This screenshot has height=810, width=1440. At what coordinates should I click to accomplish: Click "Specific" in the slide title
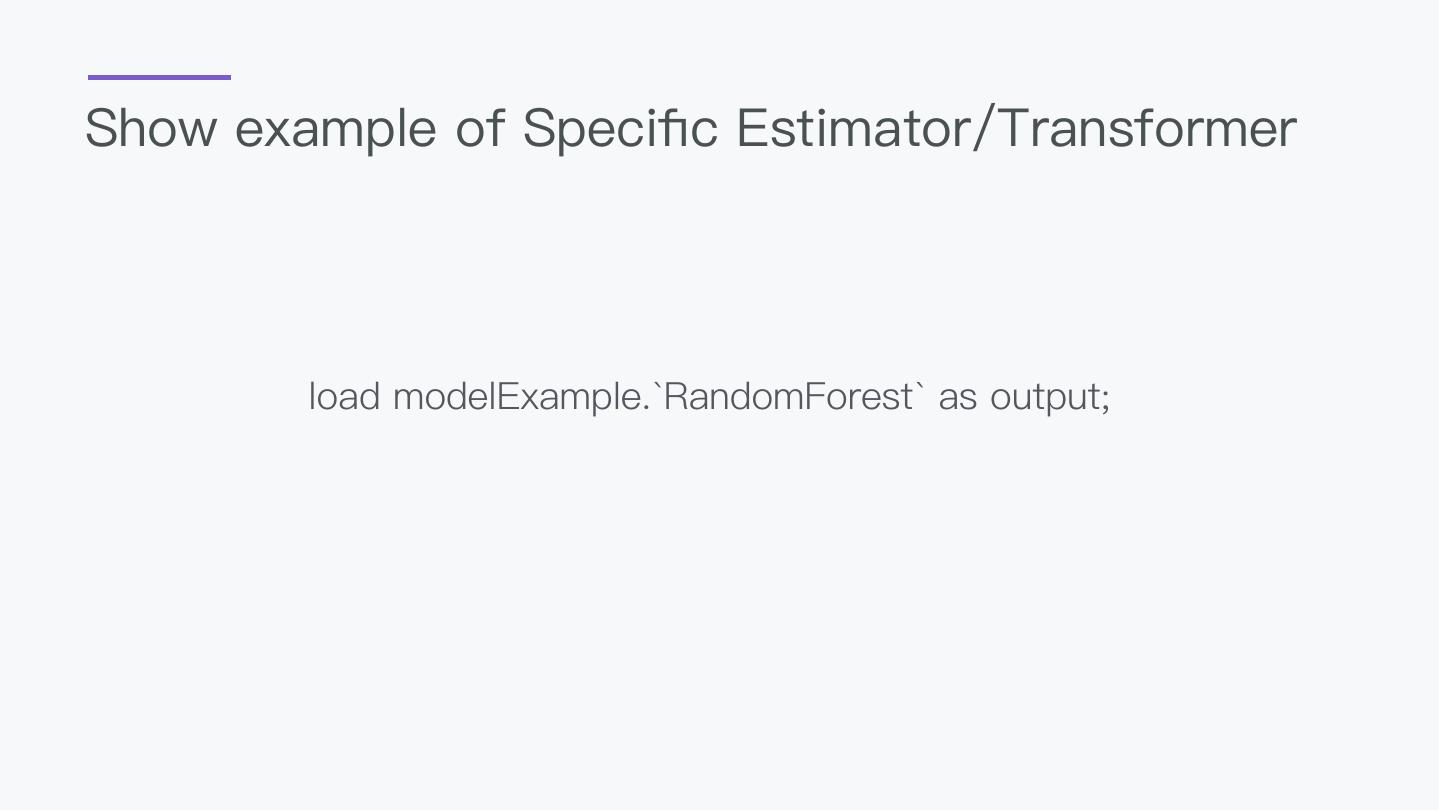620,129
